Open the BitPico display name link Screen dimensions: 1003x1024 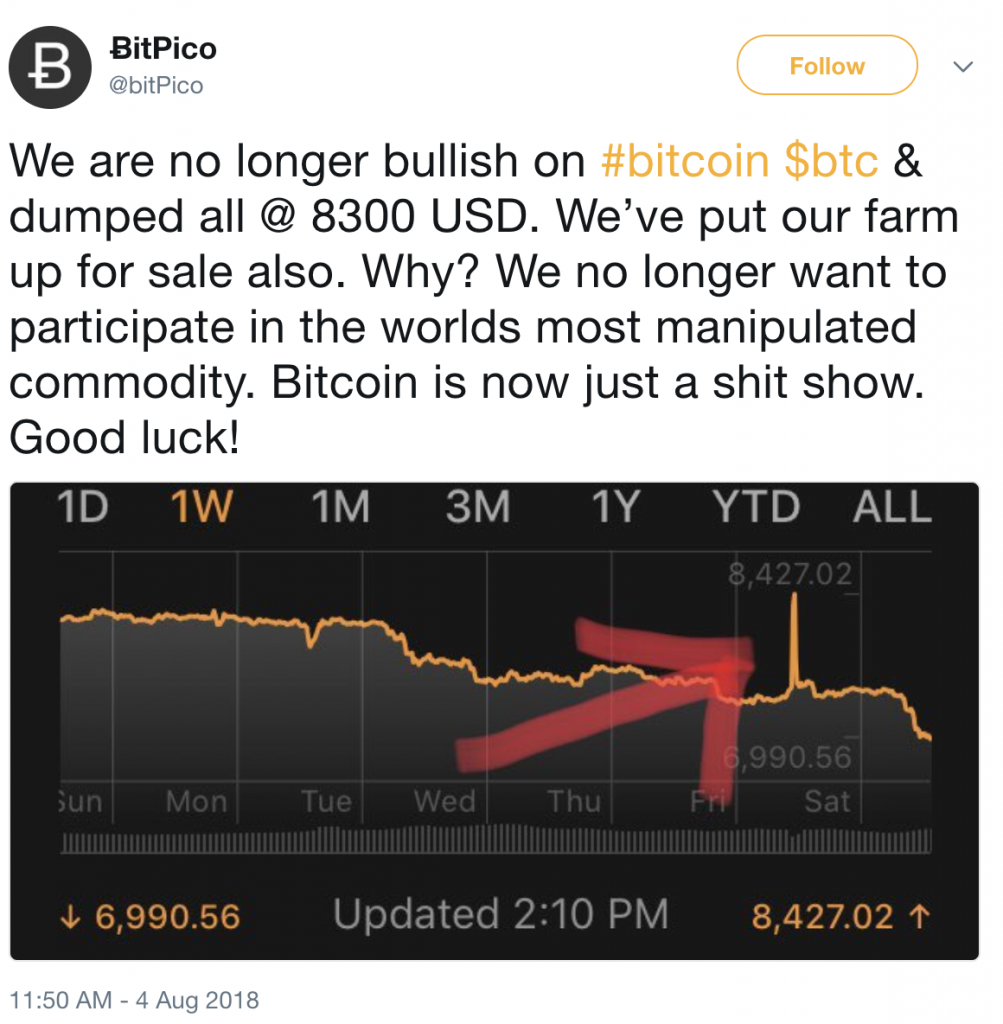164,49
